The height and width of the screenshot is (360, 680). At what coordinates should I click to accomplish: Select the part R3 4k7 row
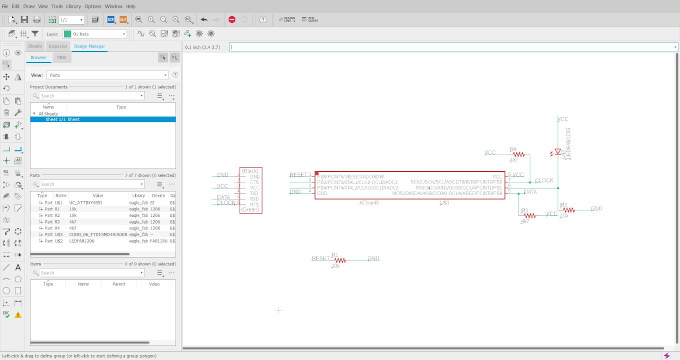coord(103,222)
